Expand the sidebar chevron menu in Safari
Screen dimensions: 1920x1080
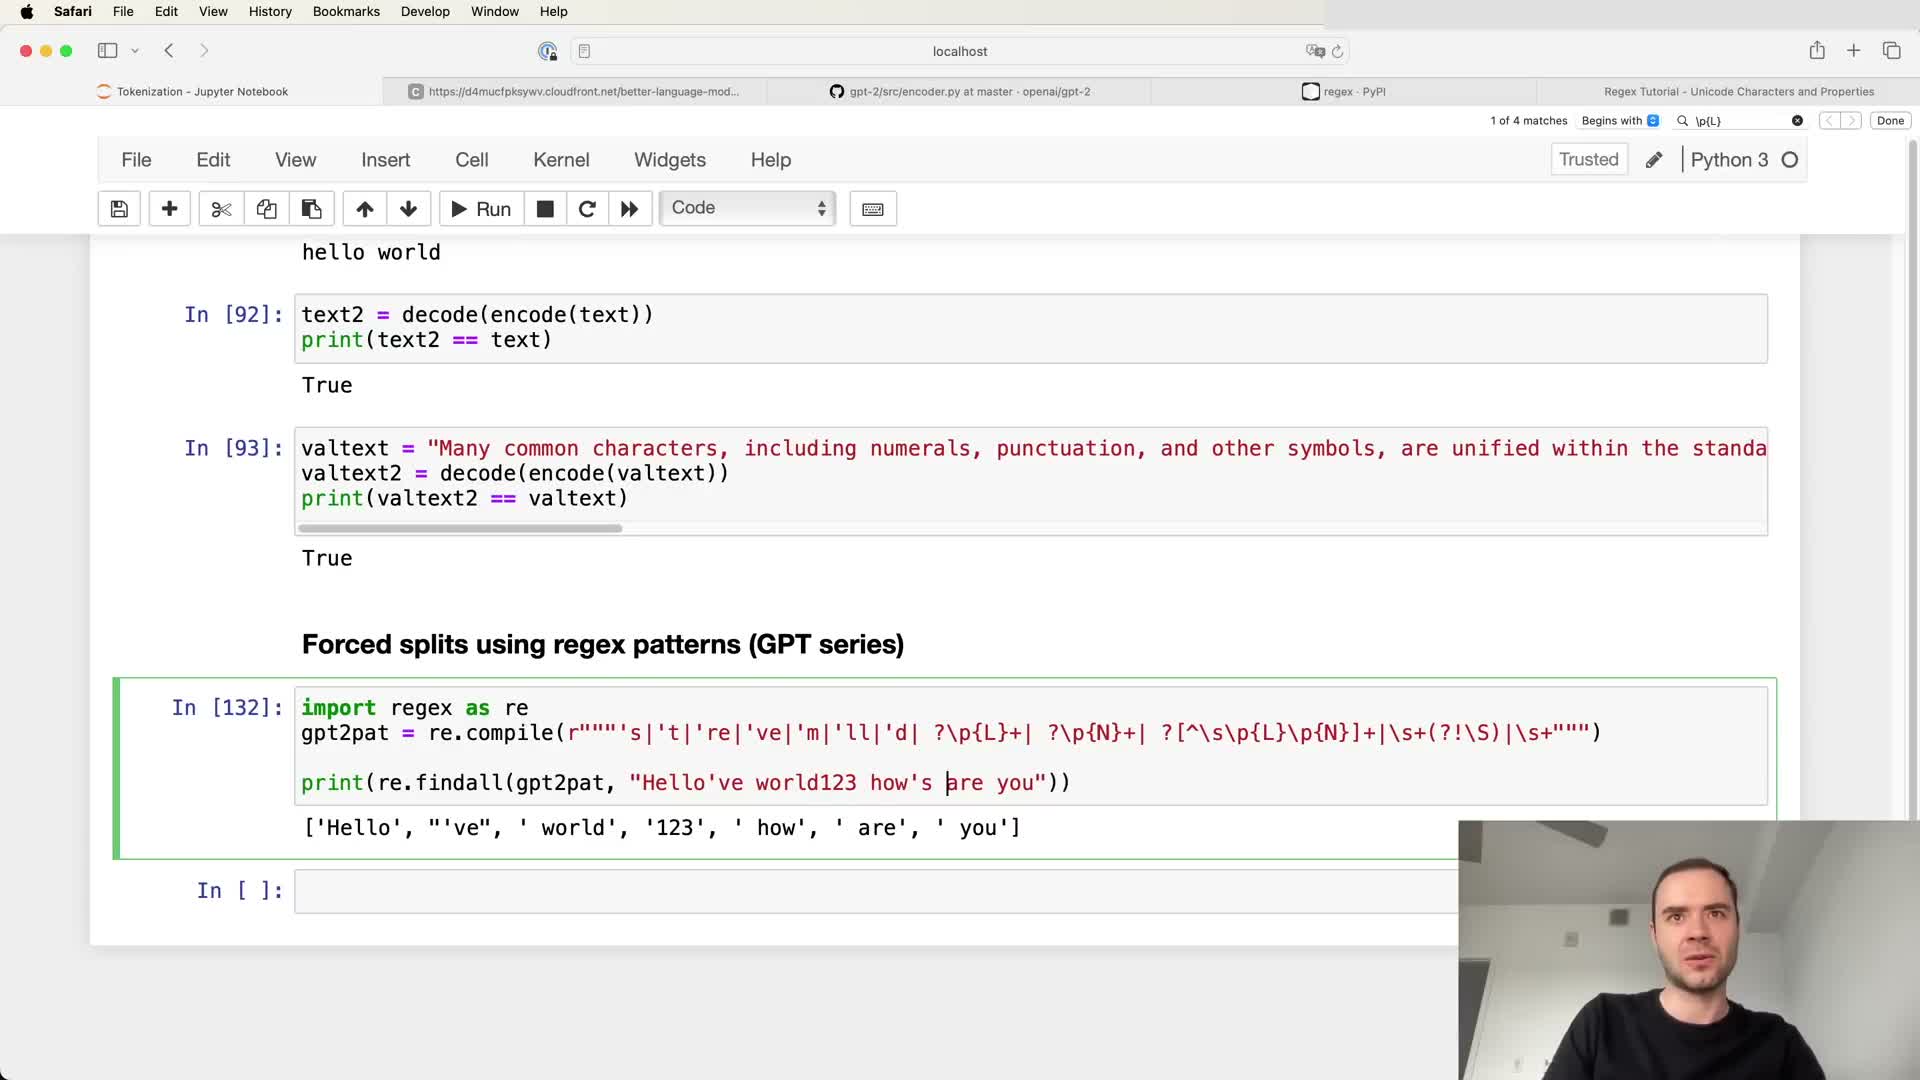(x=135, y=51)
